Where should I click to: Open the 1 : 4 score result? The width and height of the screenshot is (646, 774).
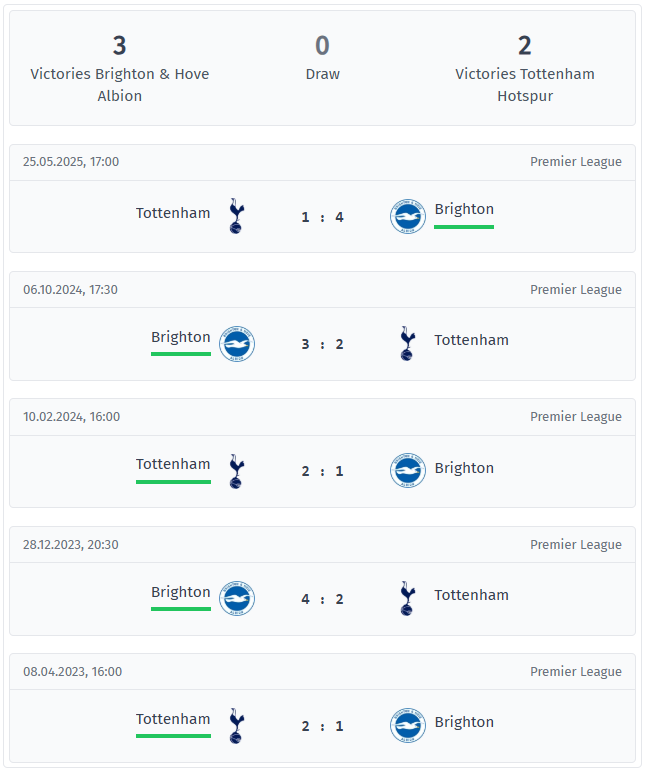tap(322, 217)
